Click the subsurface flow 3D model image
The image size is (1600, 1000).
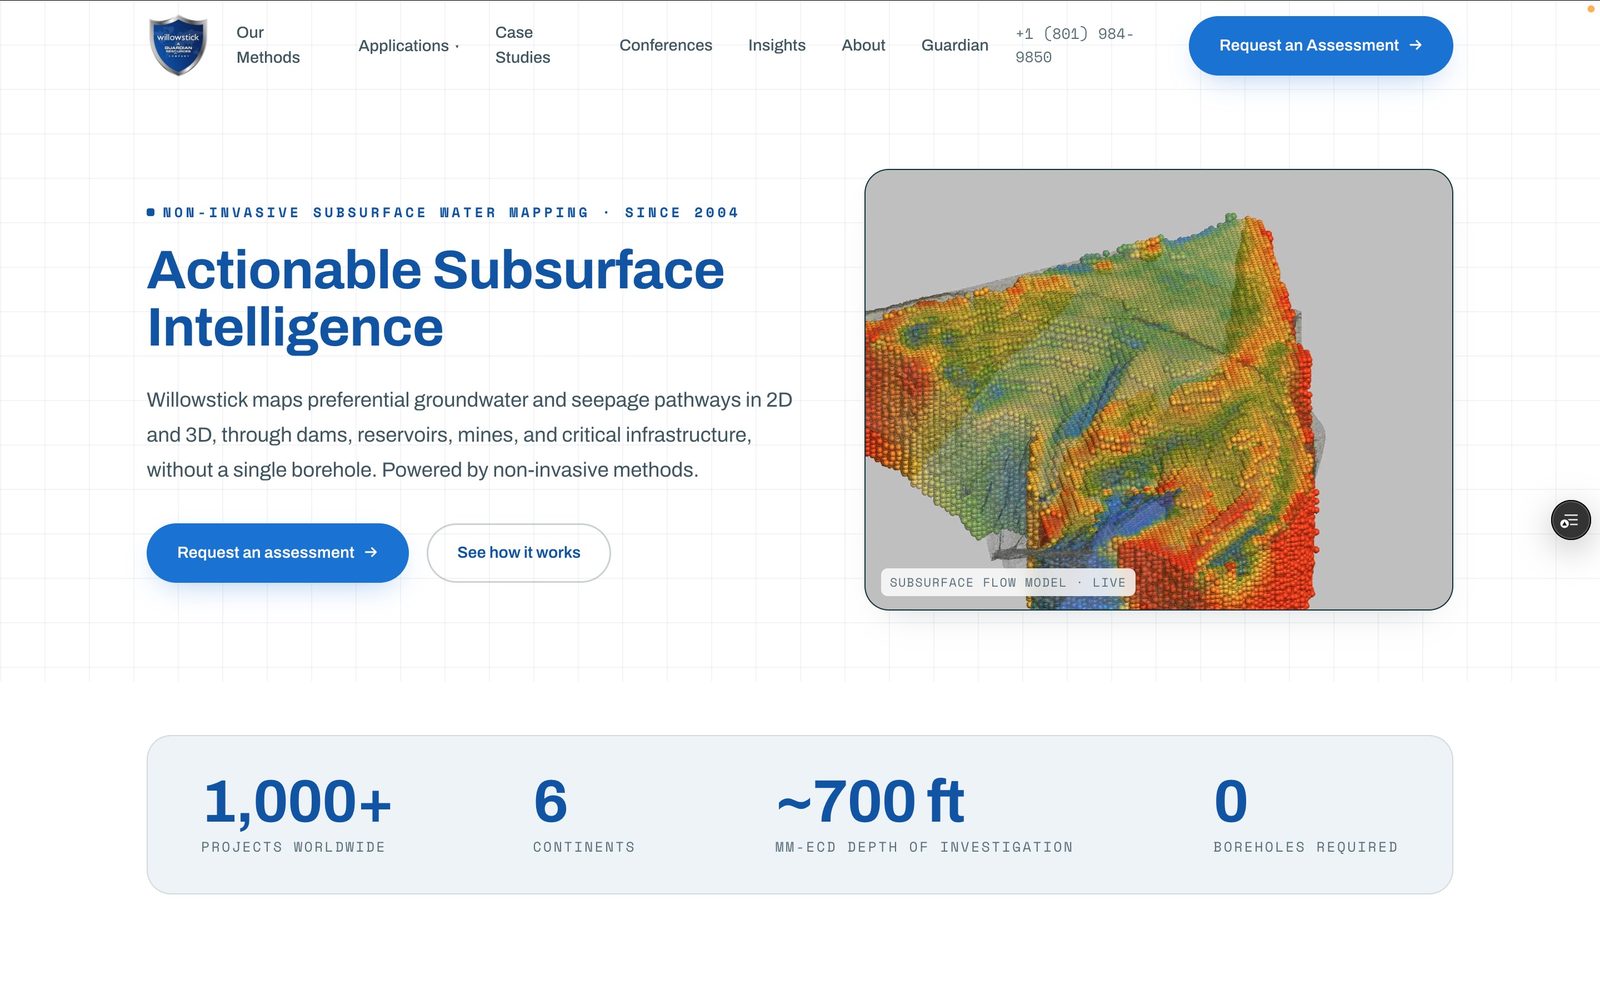pos(1158,390)
